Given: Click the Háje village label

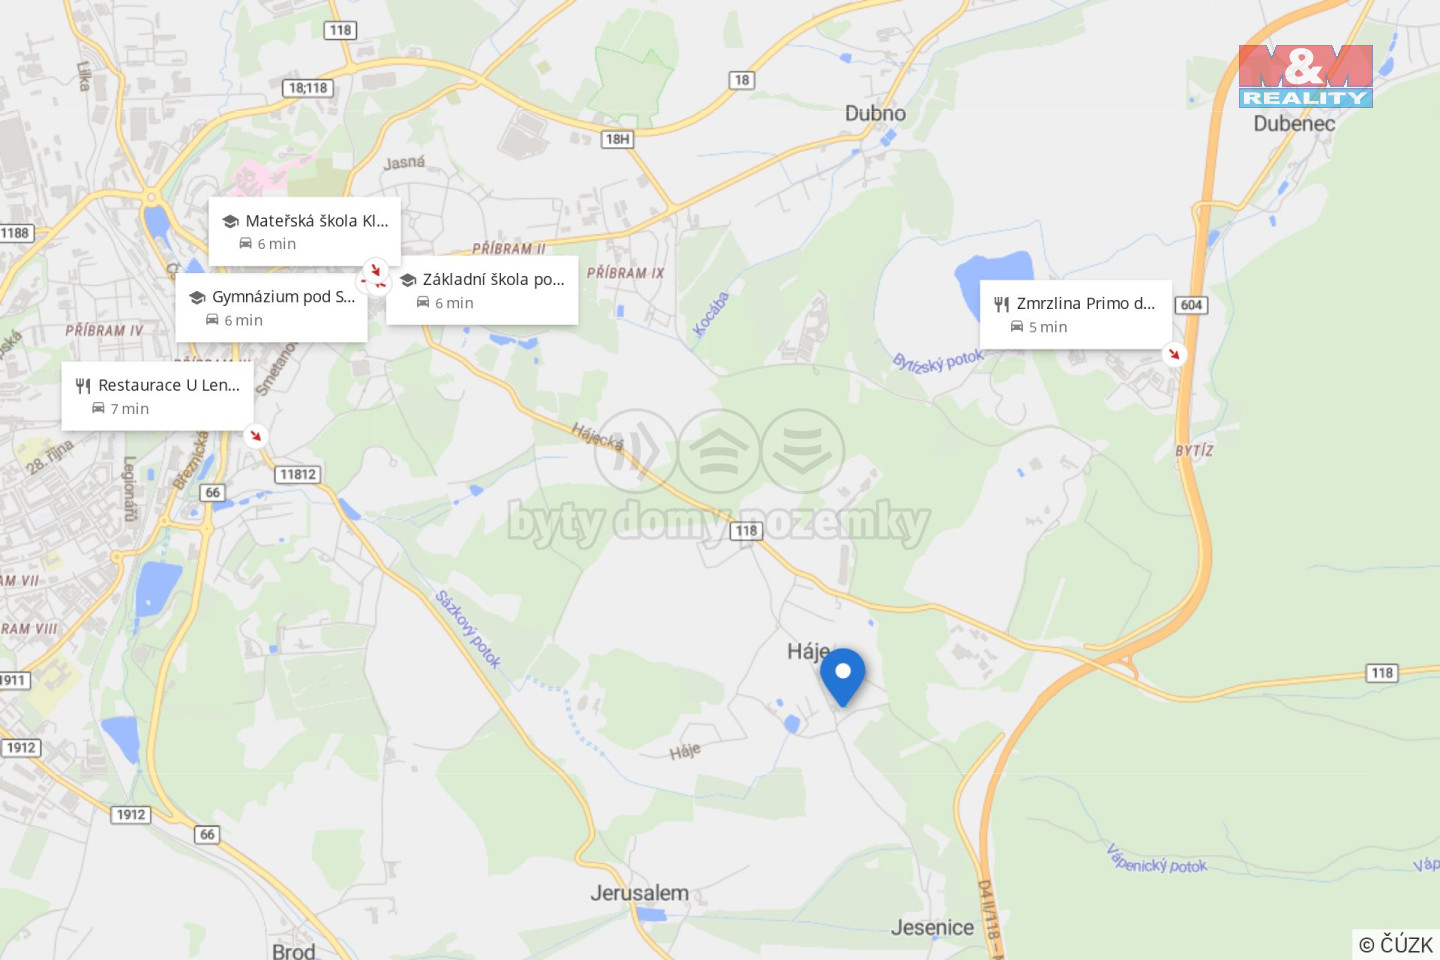Looking at the screenshot, I should (808, 652).
